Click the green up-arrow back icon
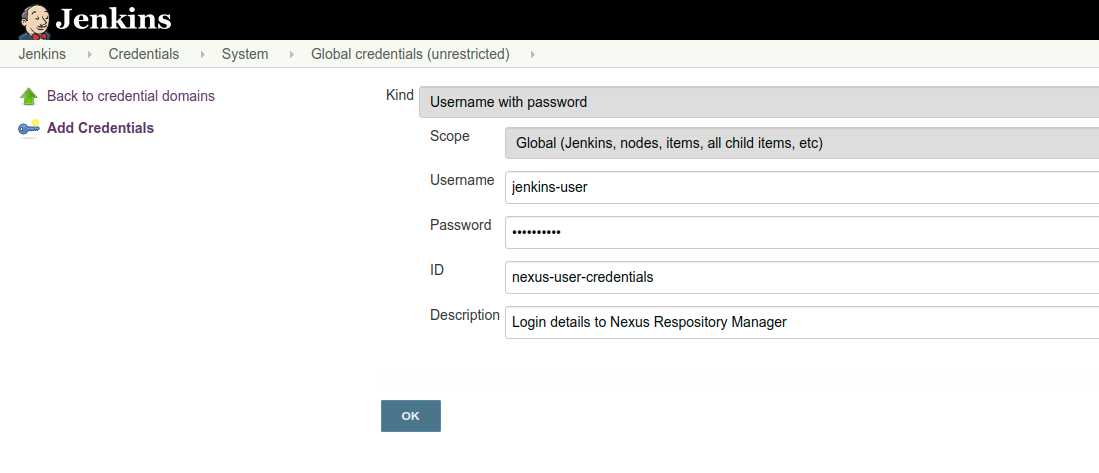1099x473 pixels. pyautogui.click(x=29, y=97)
